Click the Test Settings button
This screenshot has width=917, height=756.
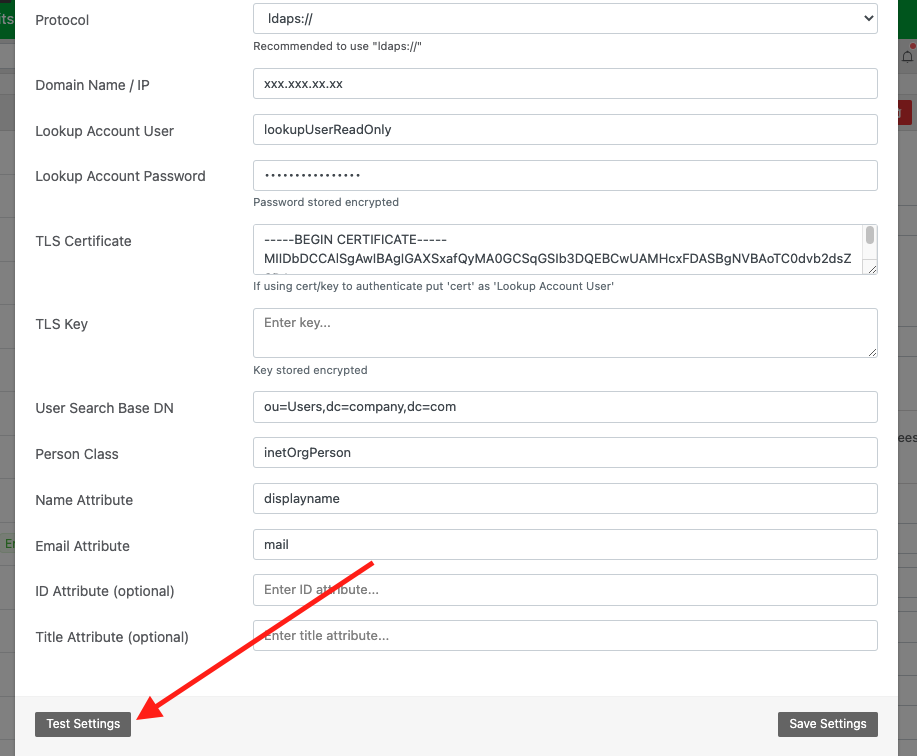82,723
